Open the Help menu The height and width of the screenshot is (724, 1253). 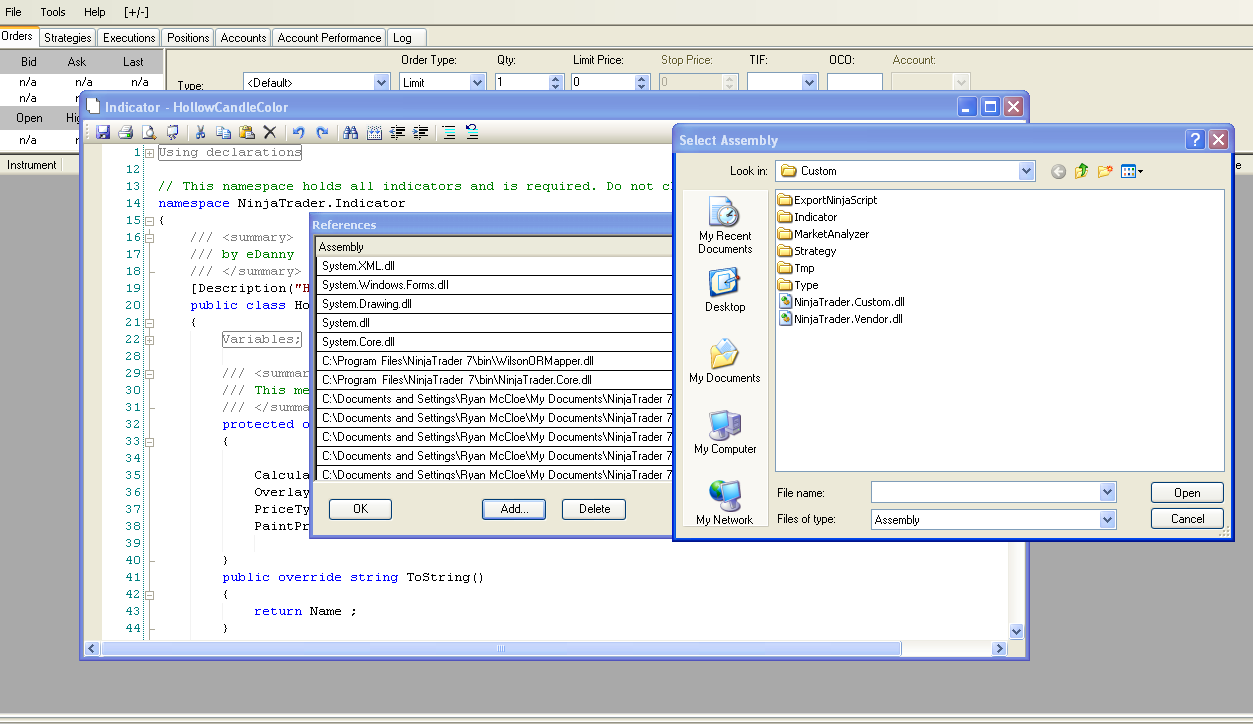[x=95, y=12]
